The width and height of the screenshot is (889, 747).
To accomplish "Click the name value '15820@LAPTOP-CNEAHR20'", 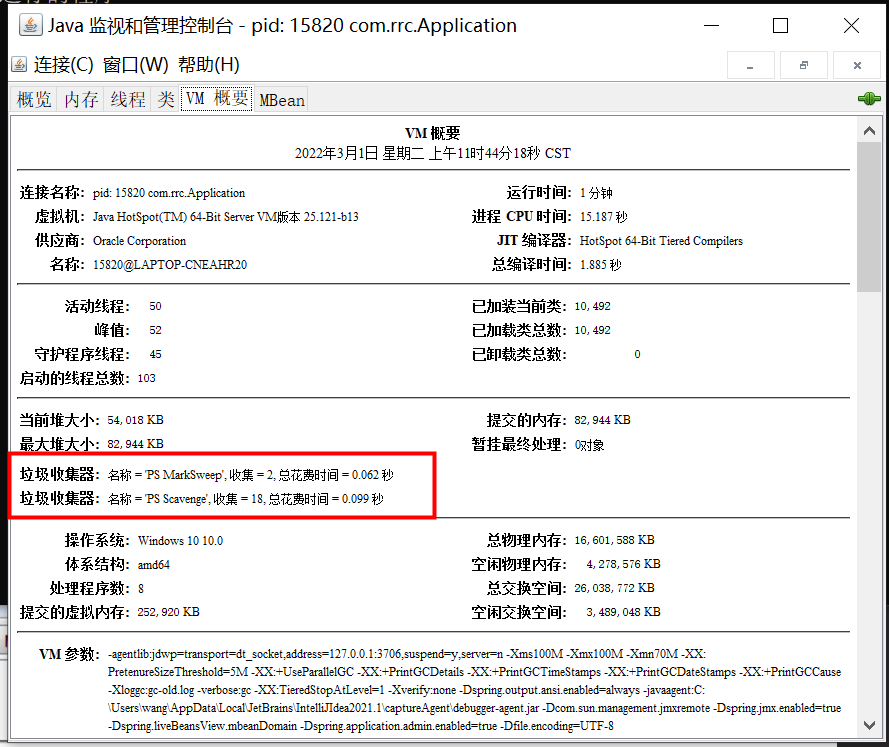I will [x=170, y=265].
